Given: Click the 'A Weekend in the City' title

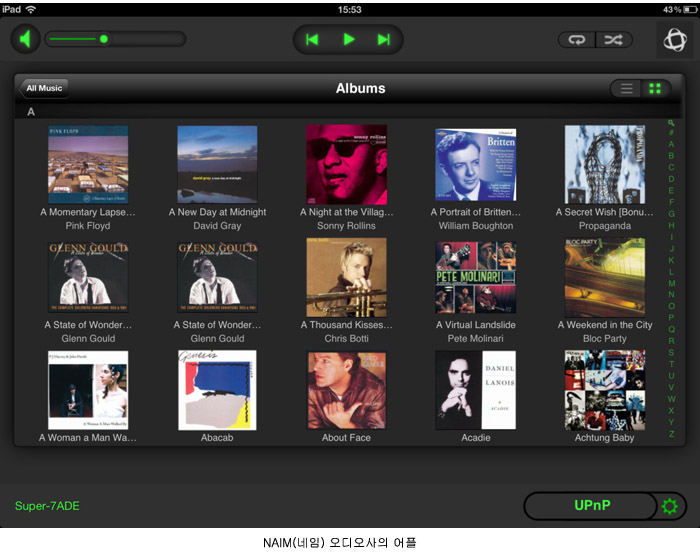Looking at the screenshot, I should click(605, 325).
